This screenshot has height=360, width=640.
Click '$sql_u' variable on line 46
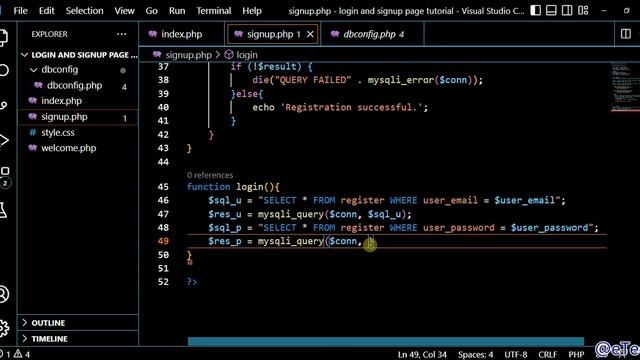225,200
